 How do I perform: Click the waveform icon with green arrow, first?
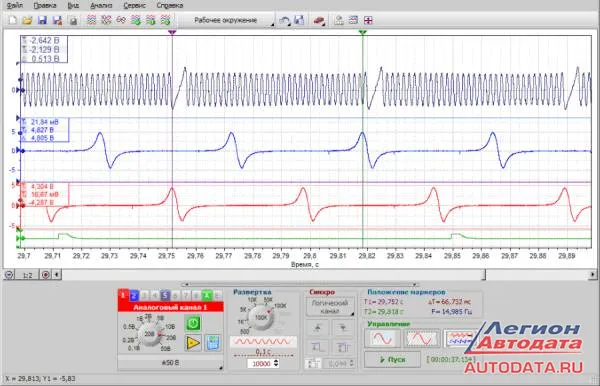tap(136, 20)
